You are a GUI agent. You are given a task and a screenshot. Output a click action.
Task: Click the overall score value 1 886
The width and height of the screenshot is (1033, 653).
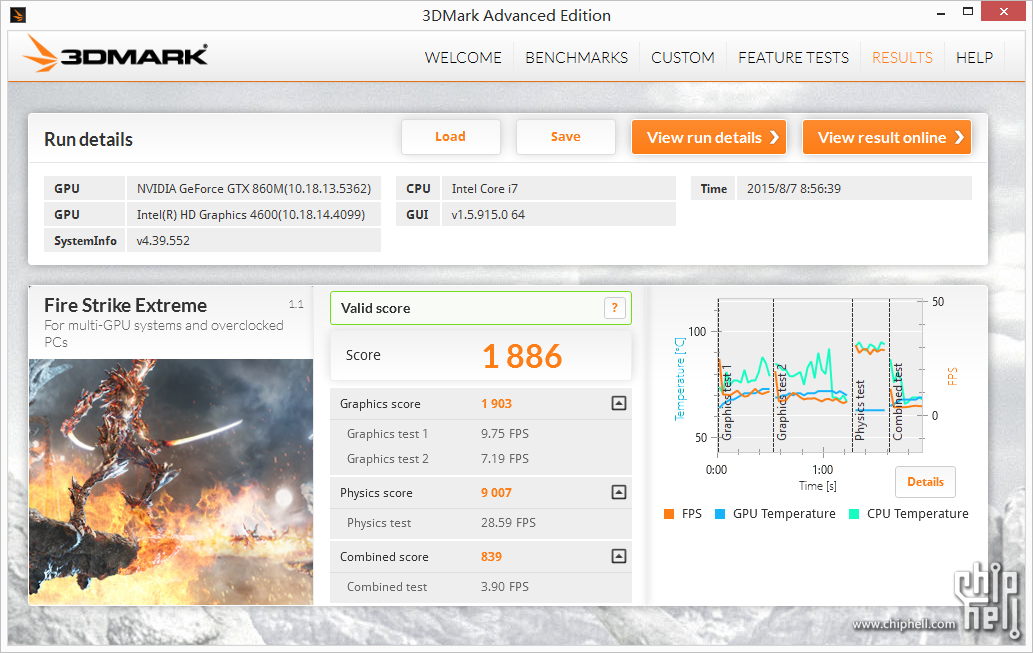pos(522,356)
